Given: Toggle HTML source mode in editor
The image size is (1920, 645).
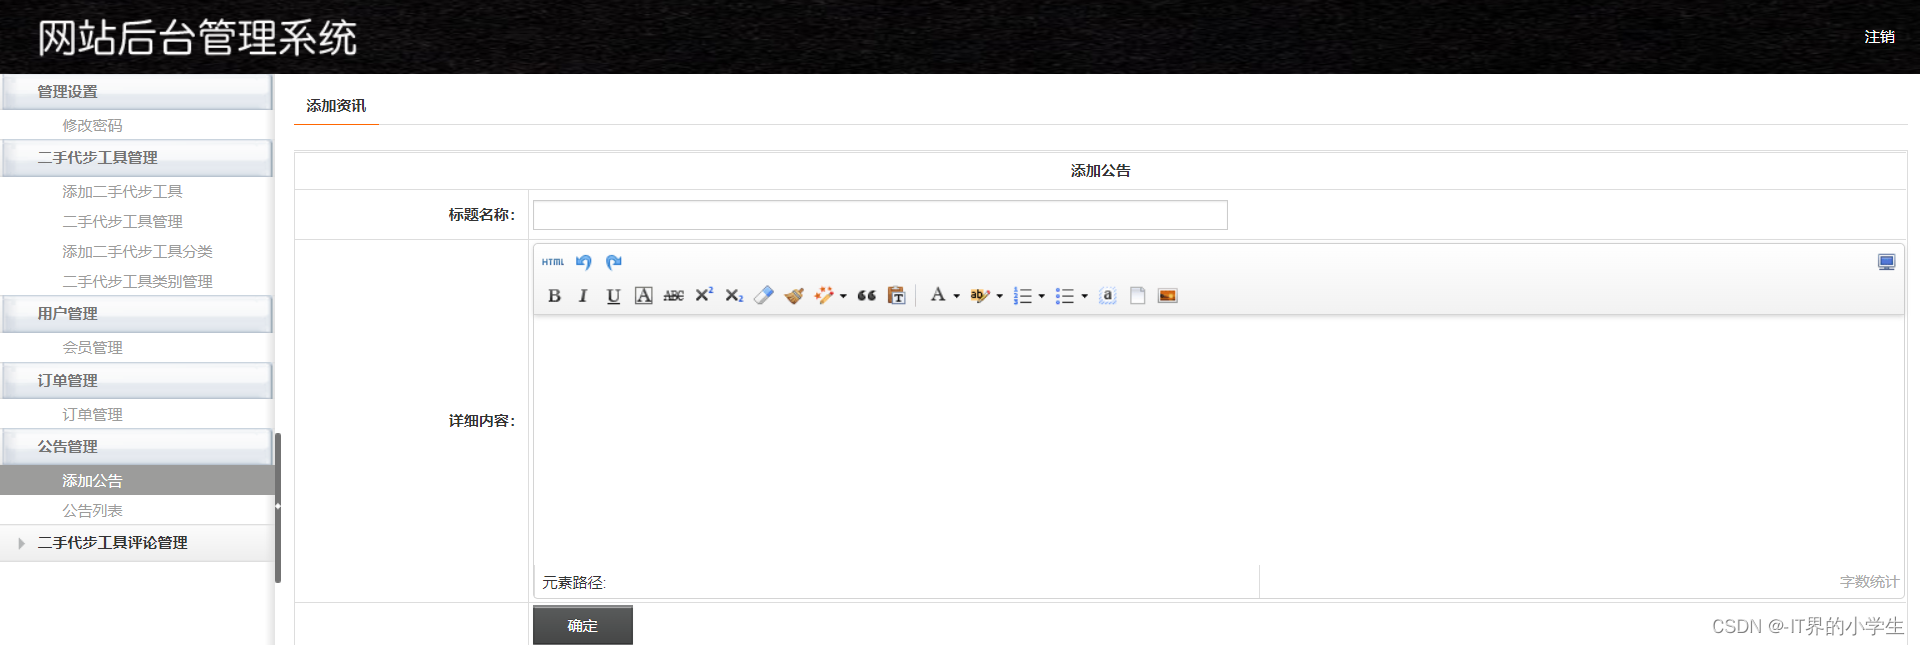Looking at the screenshot, I should tap(553, 262).
